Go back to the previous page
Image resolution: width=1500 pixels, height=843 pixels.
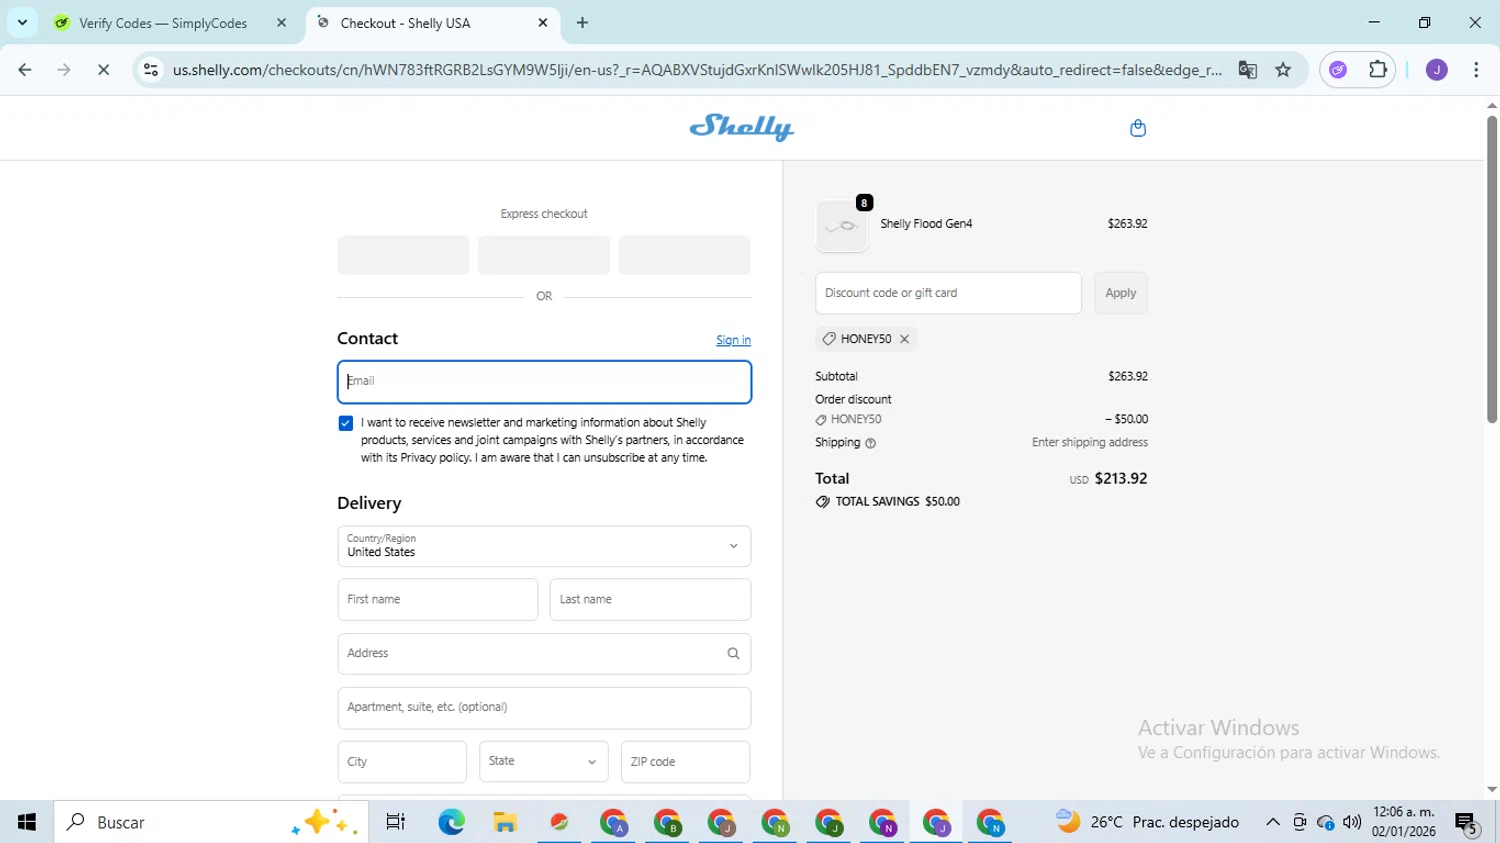(25, 70)
